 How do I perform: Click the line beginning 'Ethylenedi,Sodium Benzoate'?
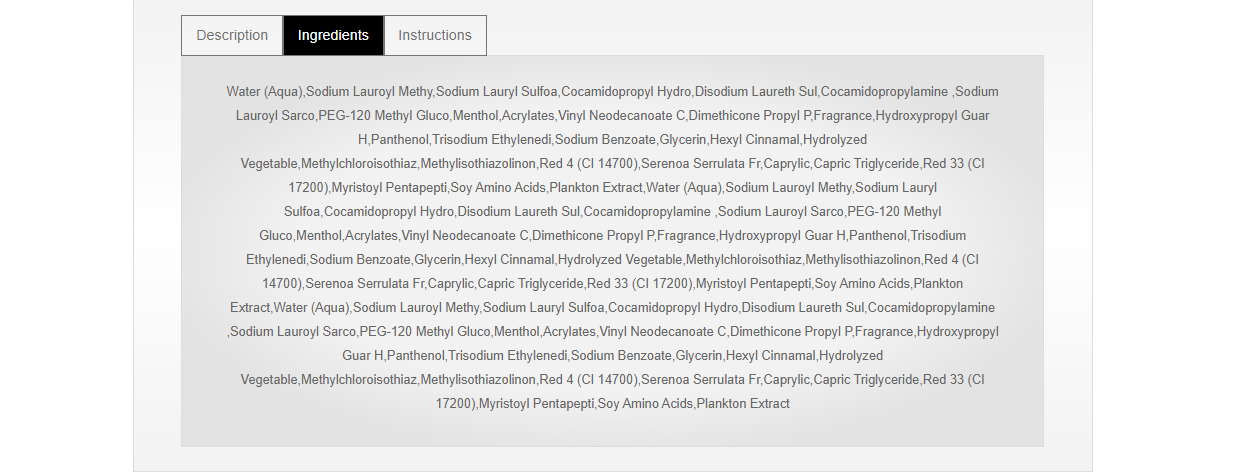pos(612,260)
